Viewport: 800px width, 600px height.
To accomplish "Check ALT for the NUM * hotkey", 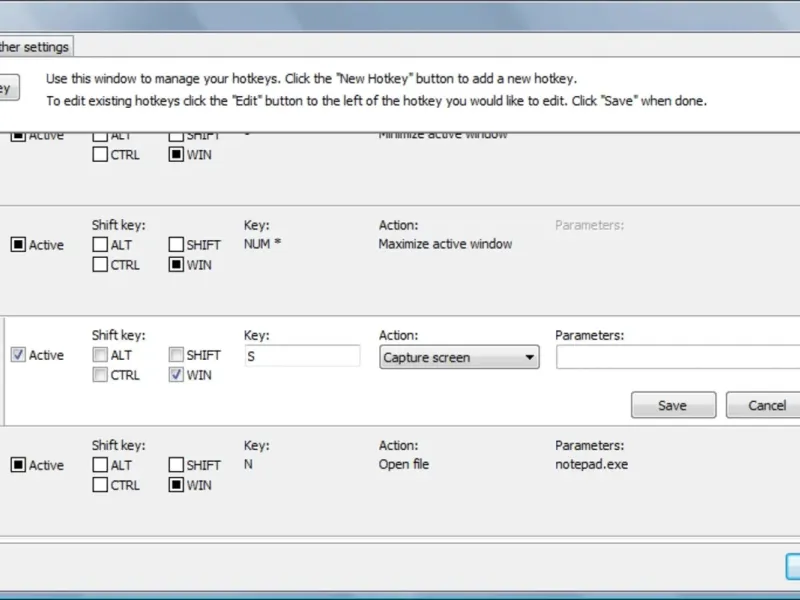I will tap(100, 245).
